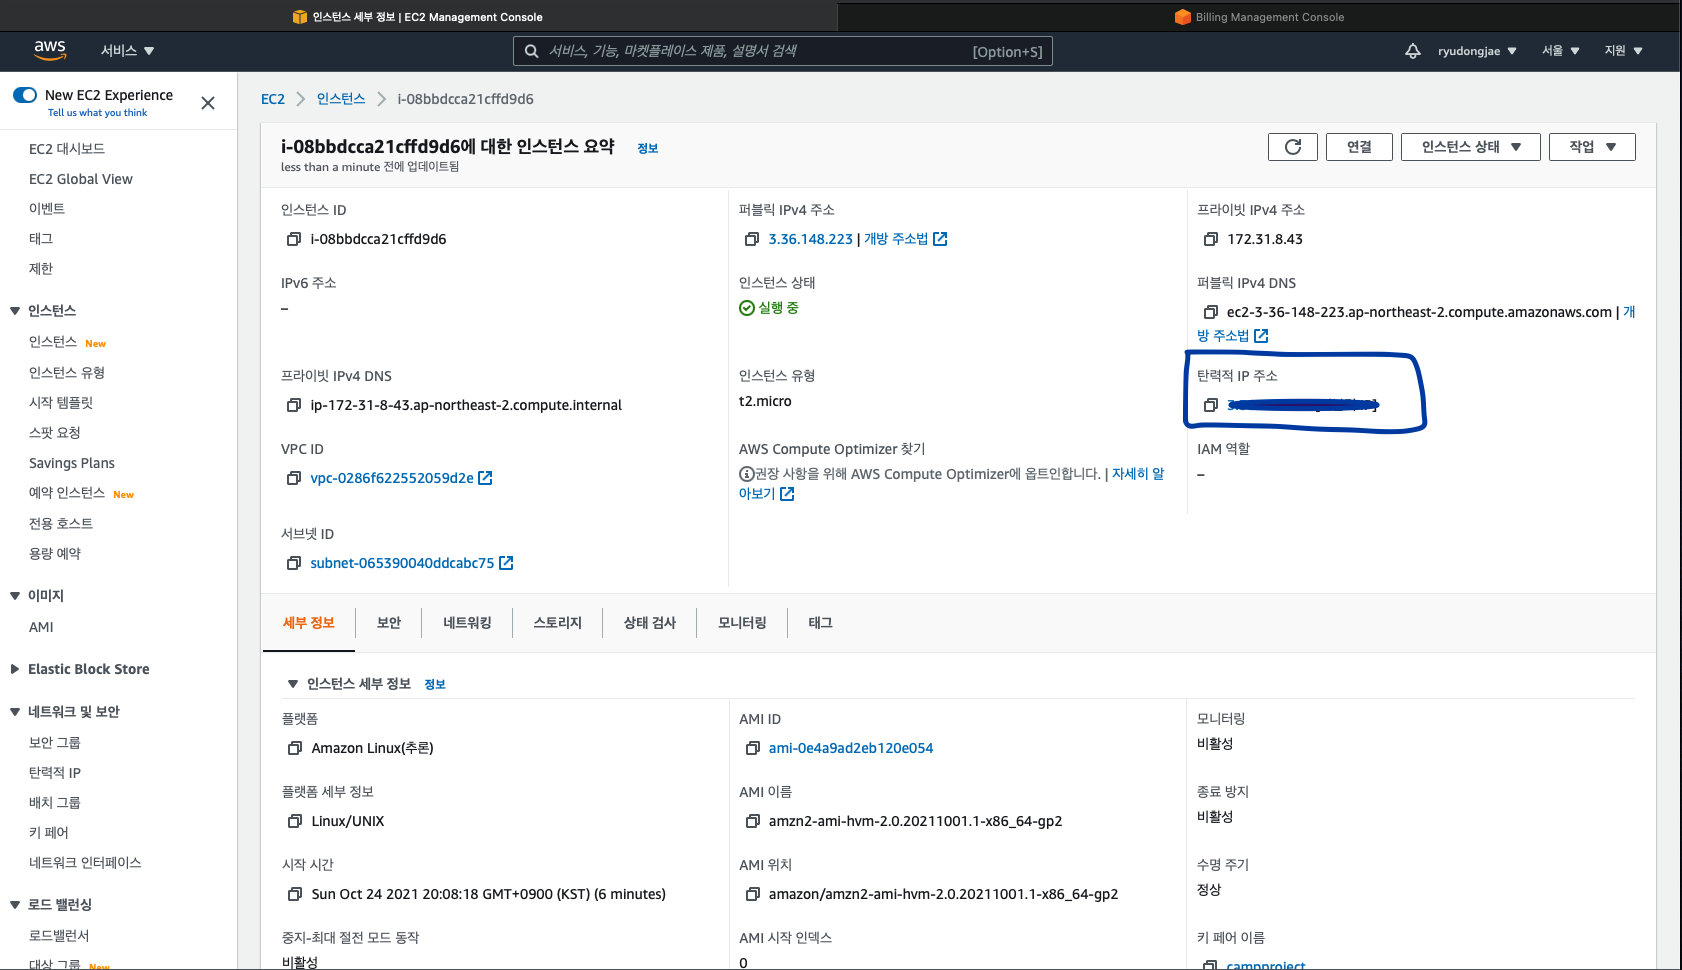Copy the AMI ID ami-0e4a9ad2eb120e054
1682x970 pixels.
click(753, 748)
